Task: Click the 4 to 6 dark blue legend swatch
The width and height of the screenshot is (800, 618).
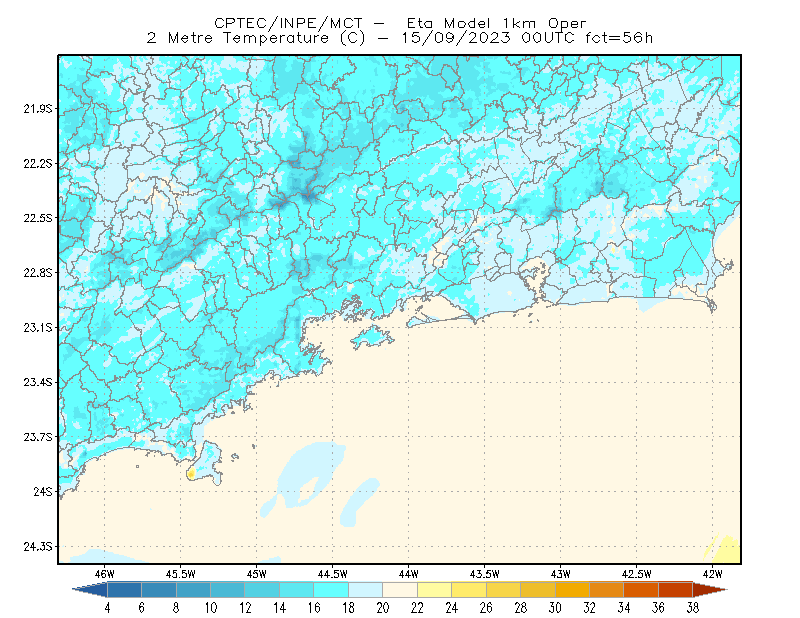Action: [x=124, y=590]
